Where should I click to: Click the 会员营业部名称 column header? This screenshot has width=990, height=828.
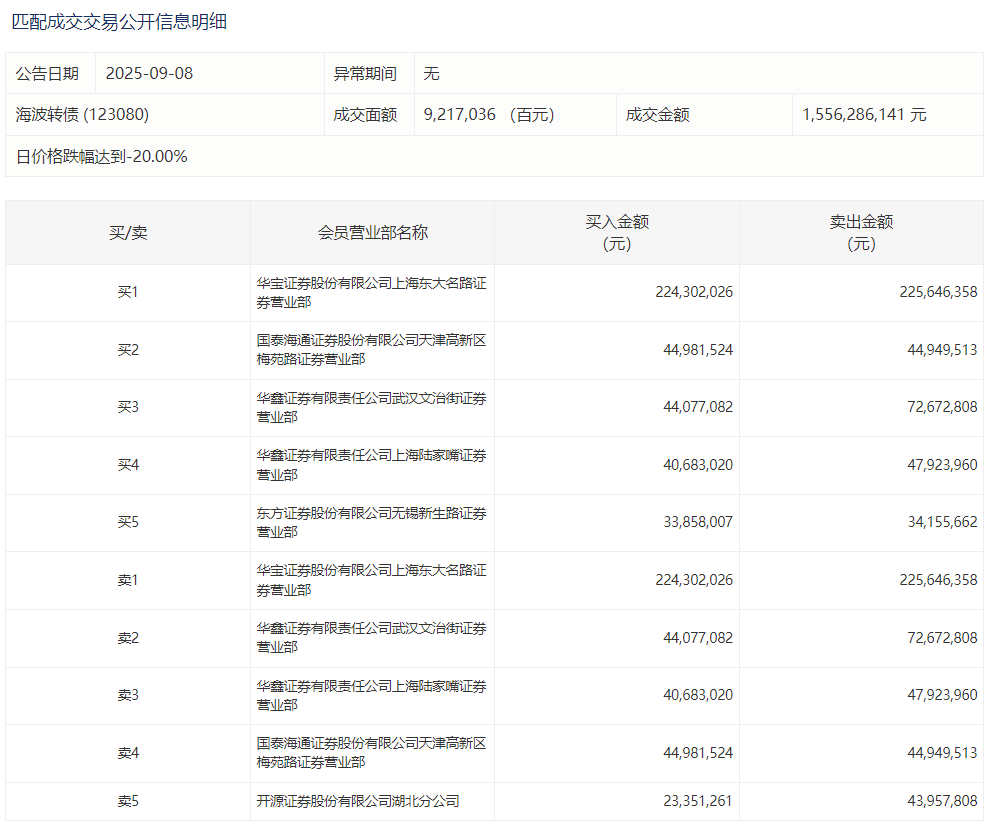[372, 233]
